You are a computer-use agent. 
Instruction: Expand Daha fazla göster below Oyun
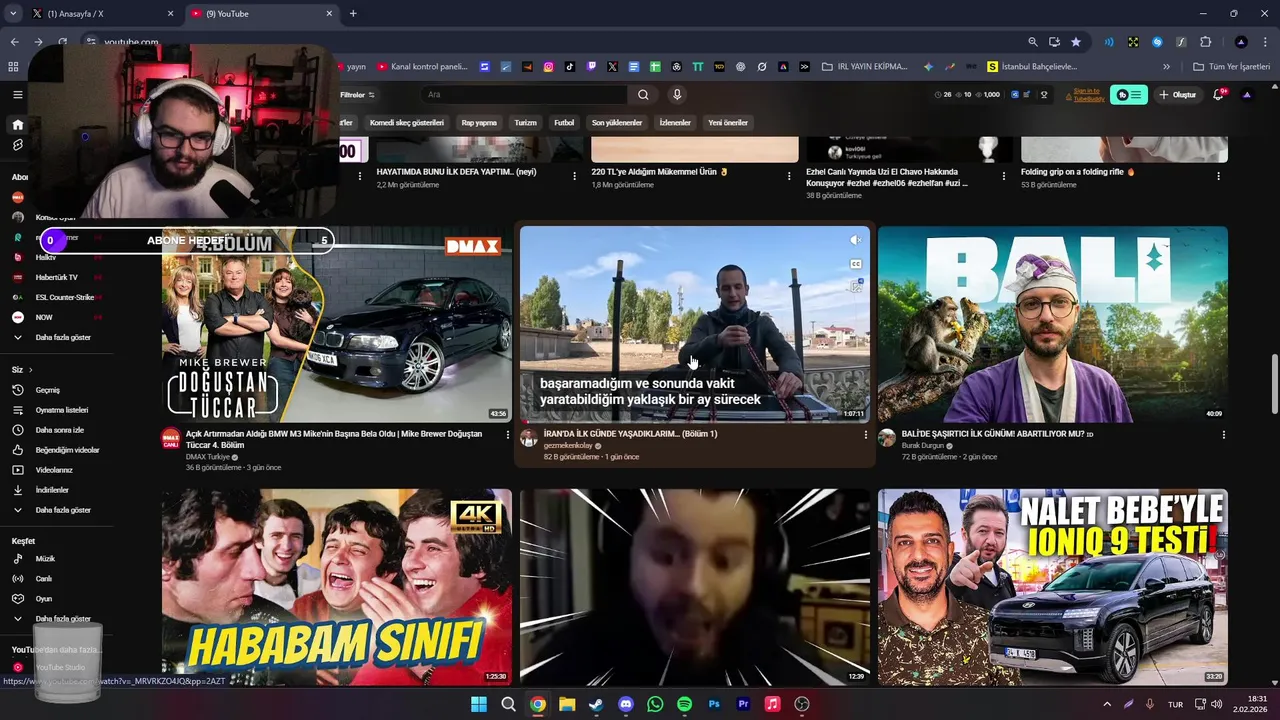pos(62,619)
